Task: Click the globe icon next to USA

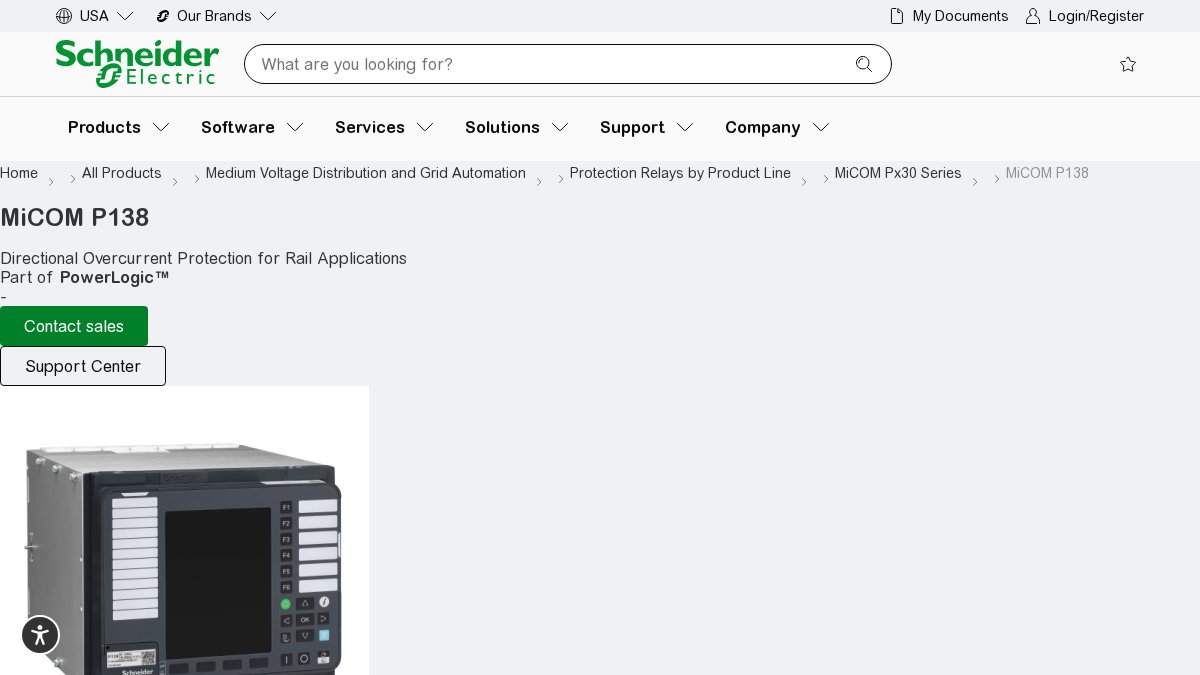Action: click(x=64, y=16)
